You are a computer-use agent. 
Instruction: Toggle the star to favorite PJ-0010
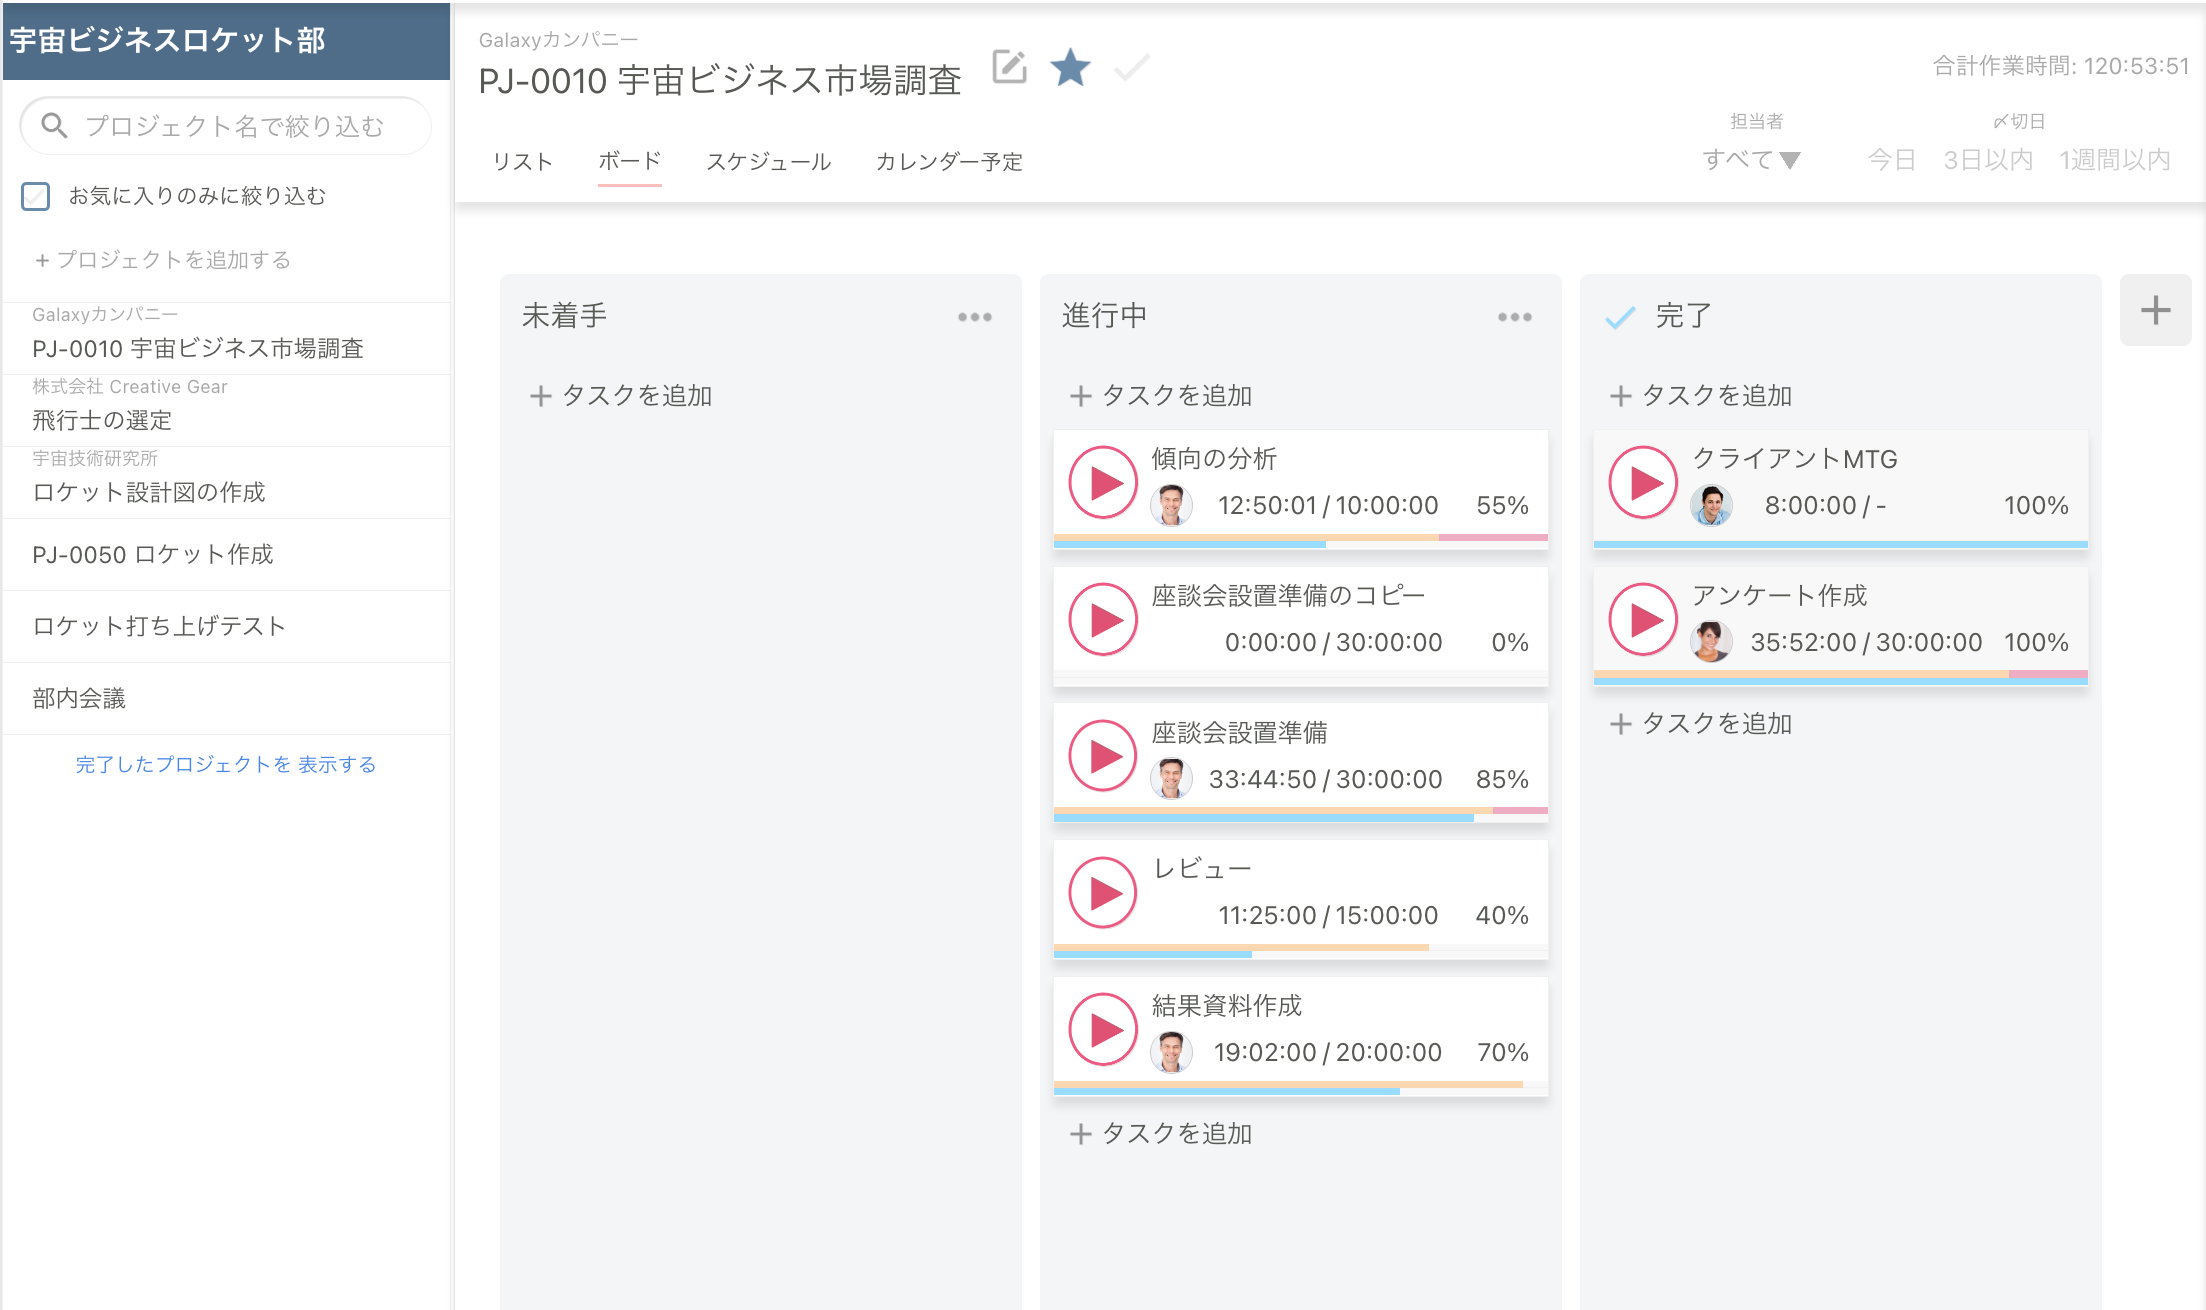(x=1070, y=67)
